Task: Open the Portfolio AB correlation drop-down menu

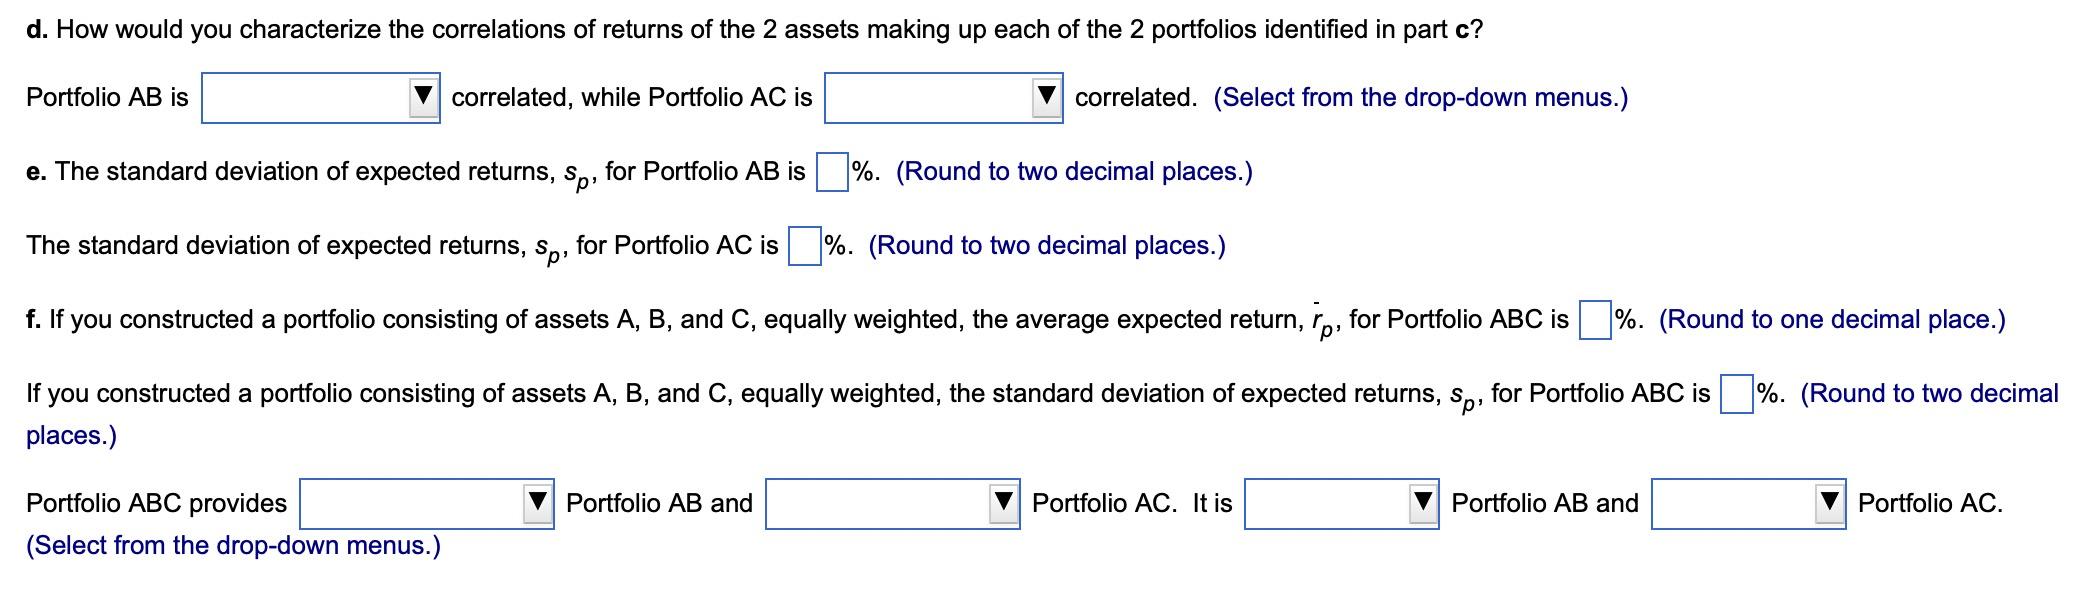Action: pos(320,96)
